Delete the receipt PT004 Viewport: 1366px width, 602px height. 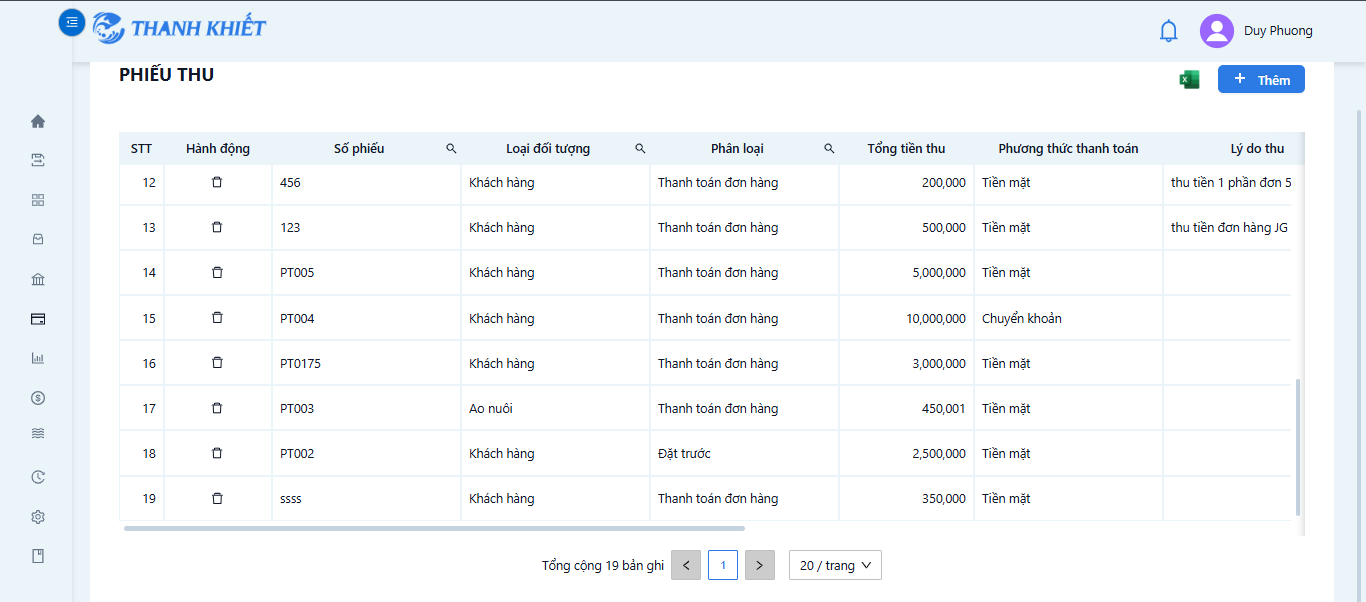click(217, 317)
